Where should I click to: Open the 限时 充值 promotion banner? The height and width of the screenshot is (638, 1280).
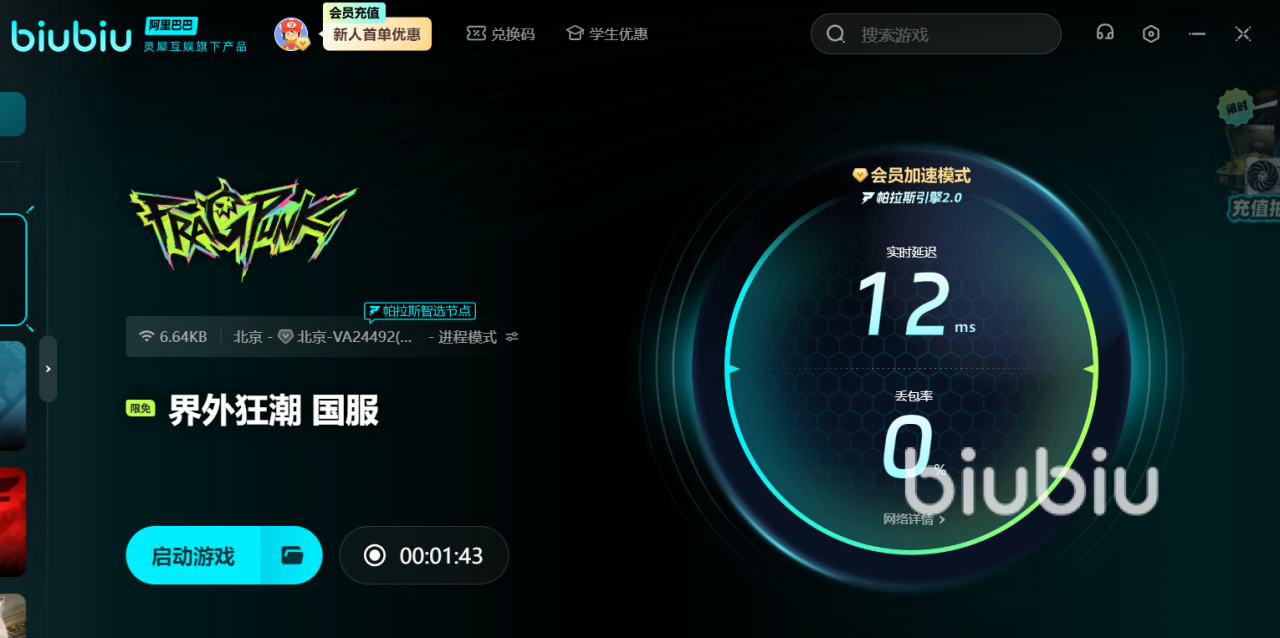point(1251,158)
